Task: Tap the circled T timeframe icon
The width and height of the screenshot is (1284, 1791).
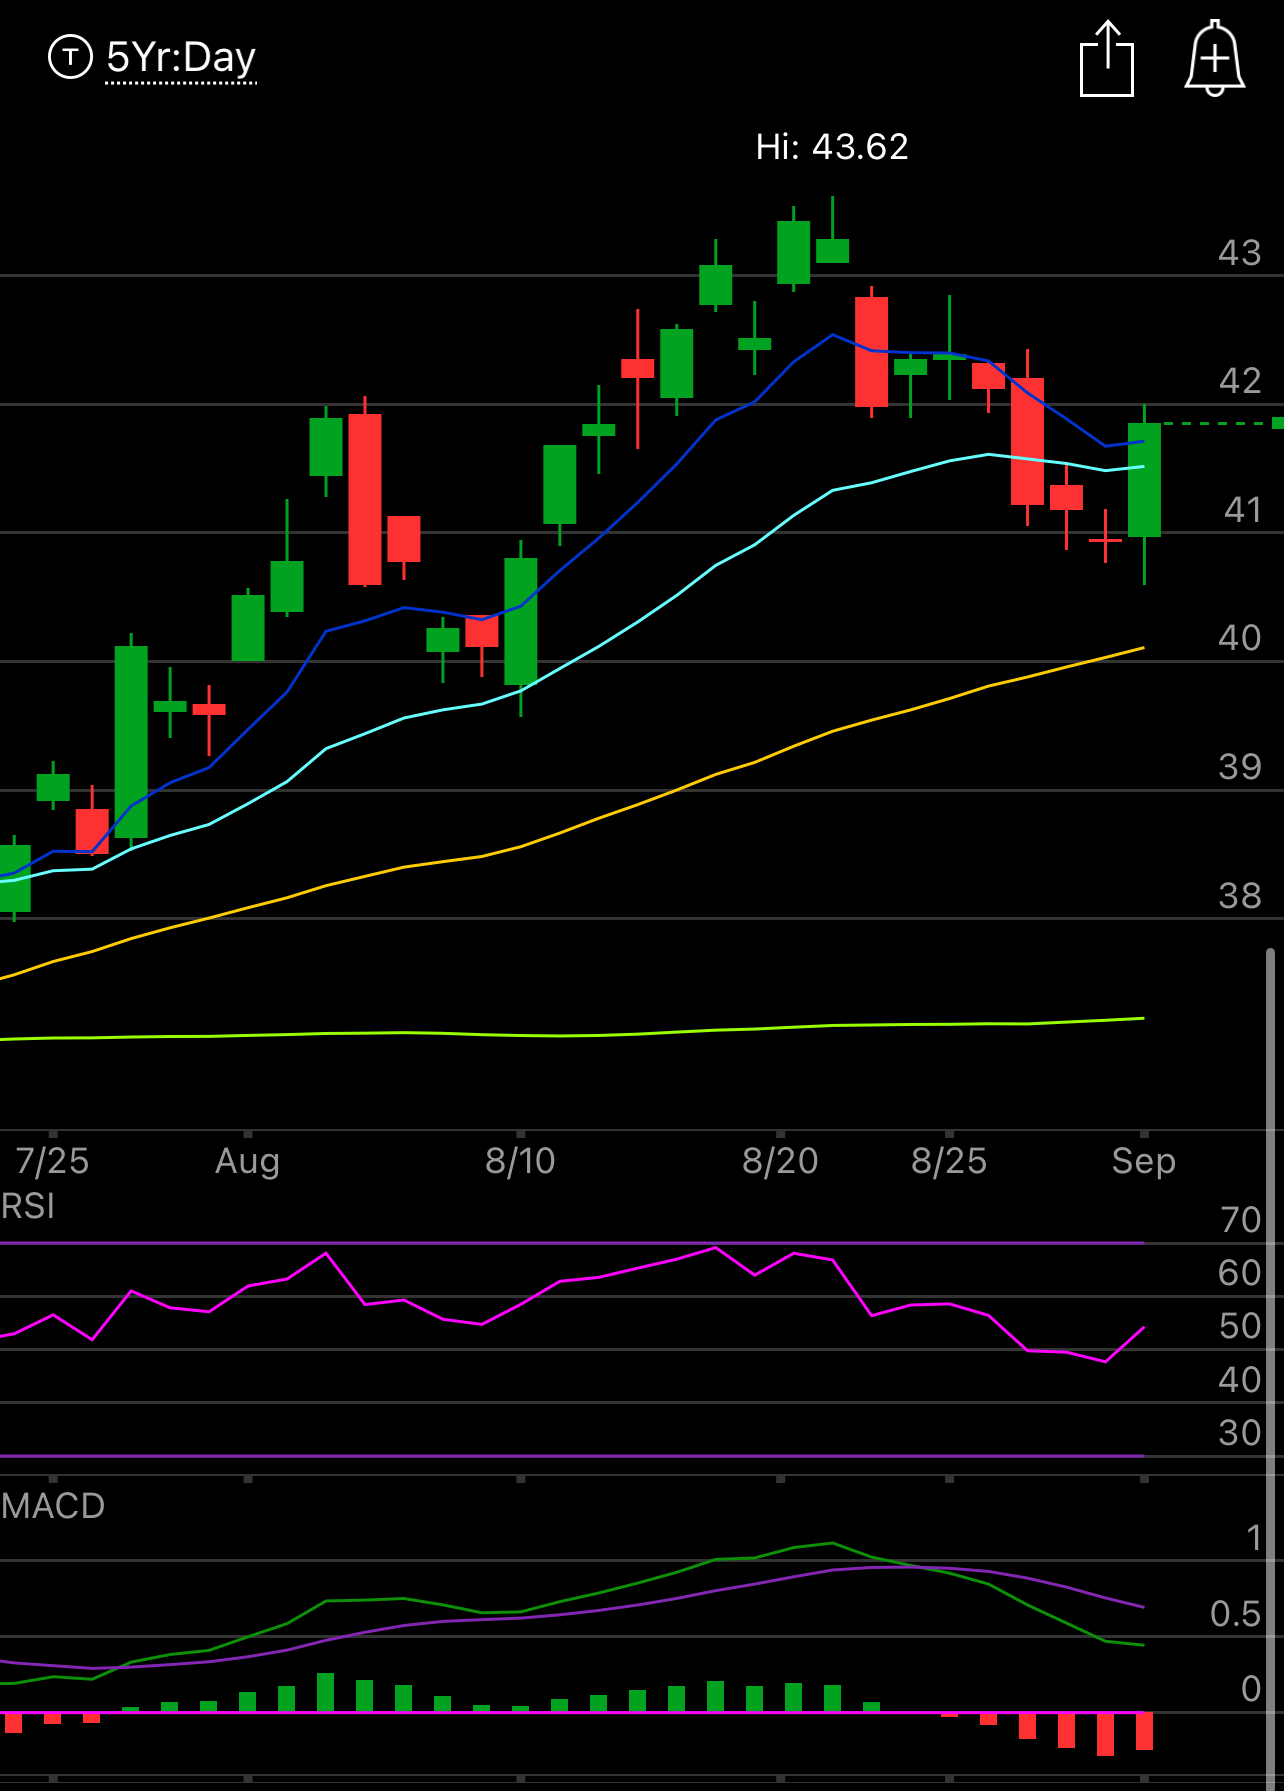Action: (70, 57)
